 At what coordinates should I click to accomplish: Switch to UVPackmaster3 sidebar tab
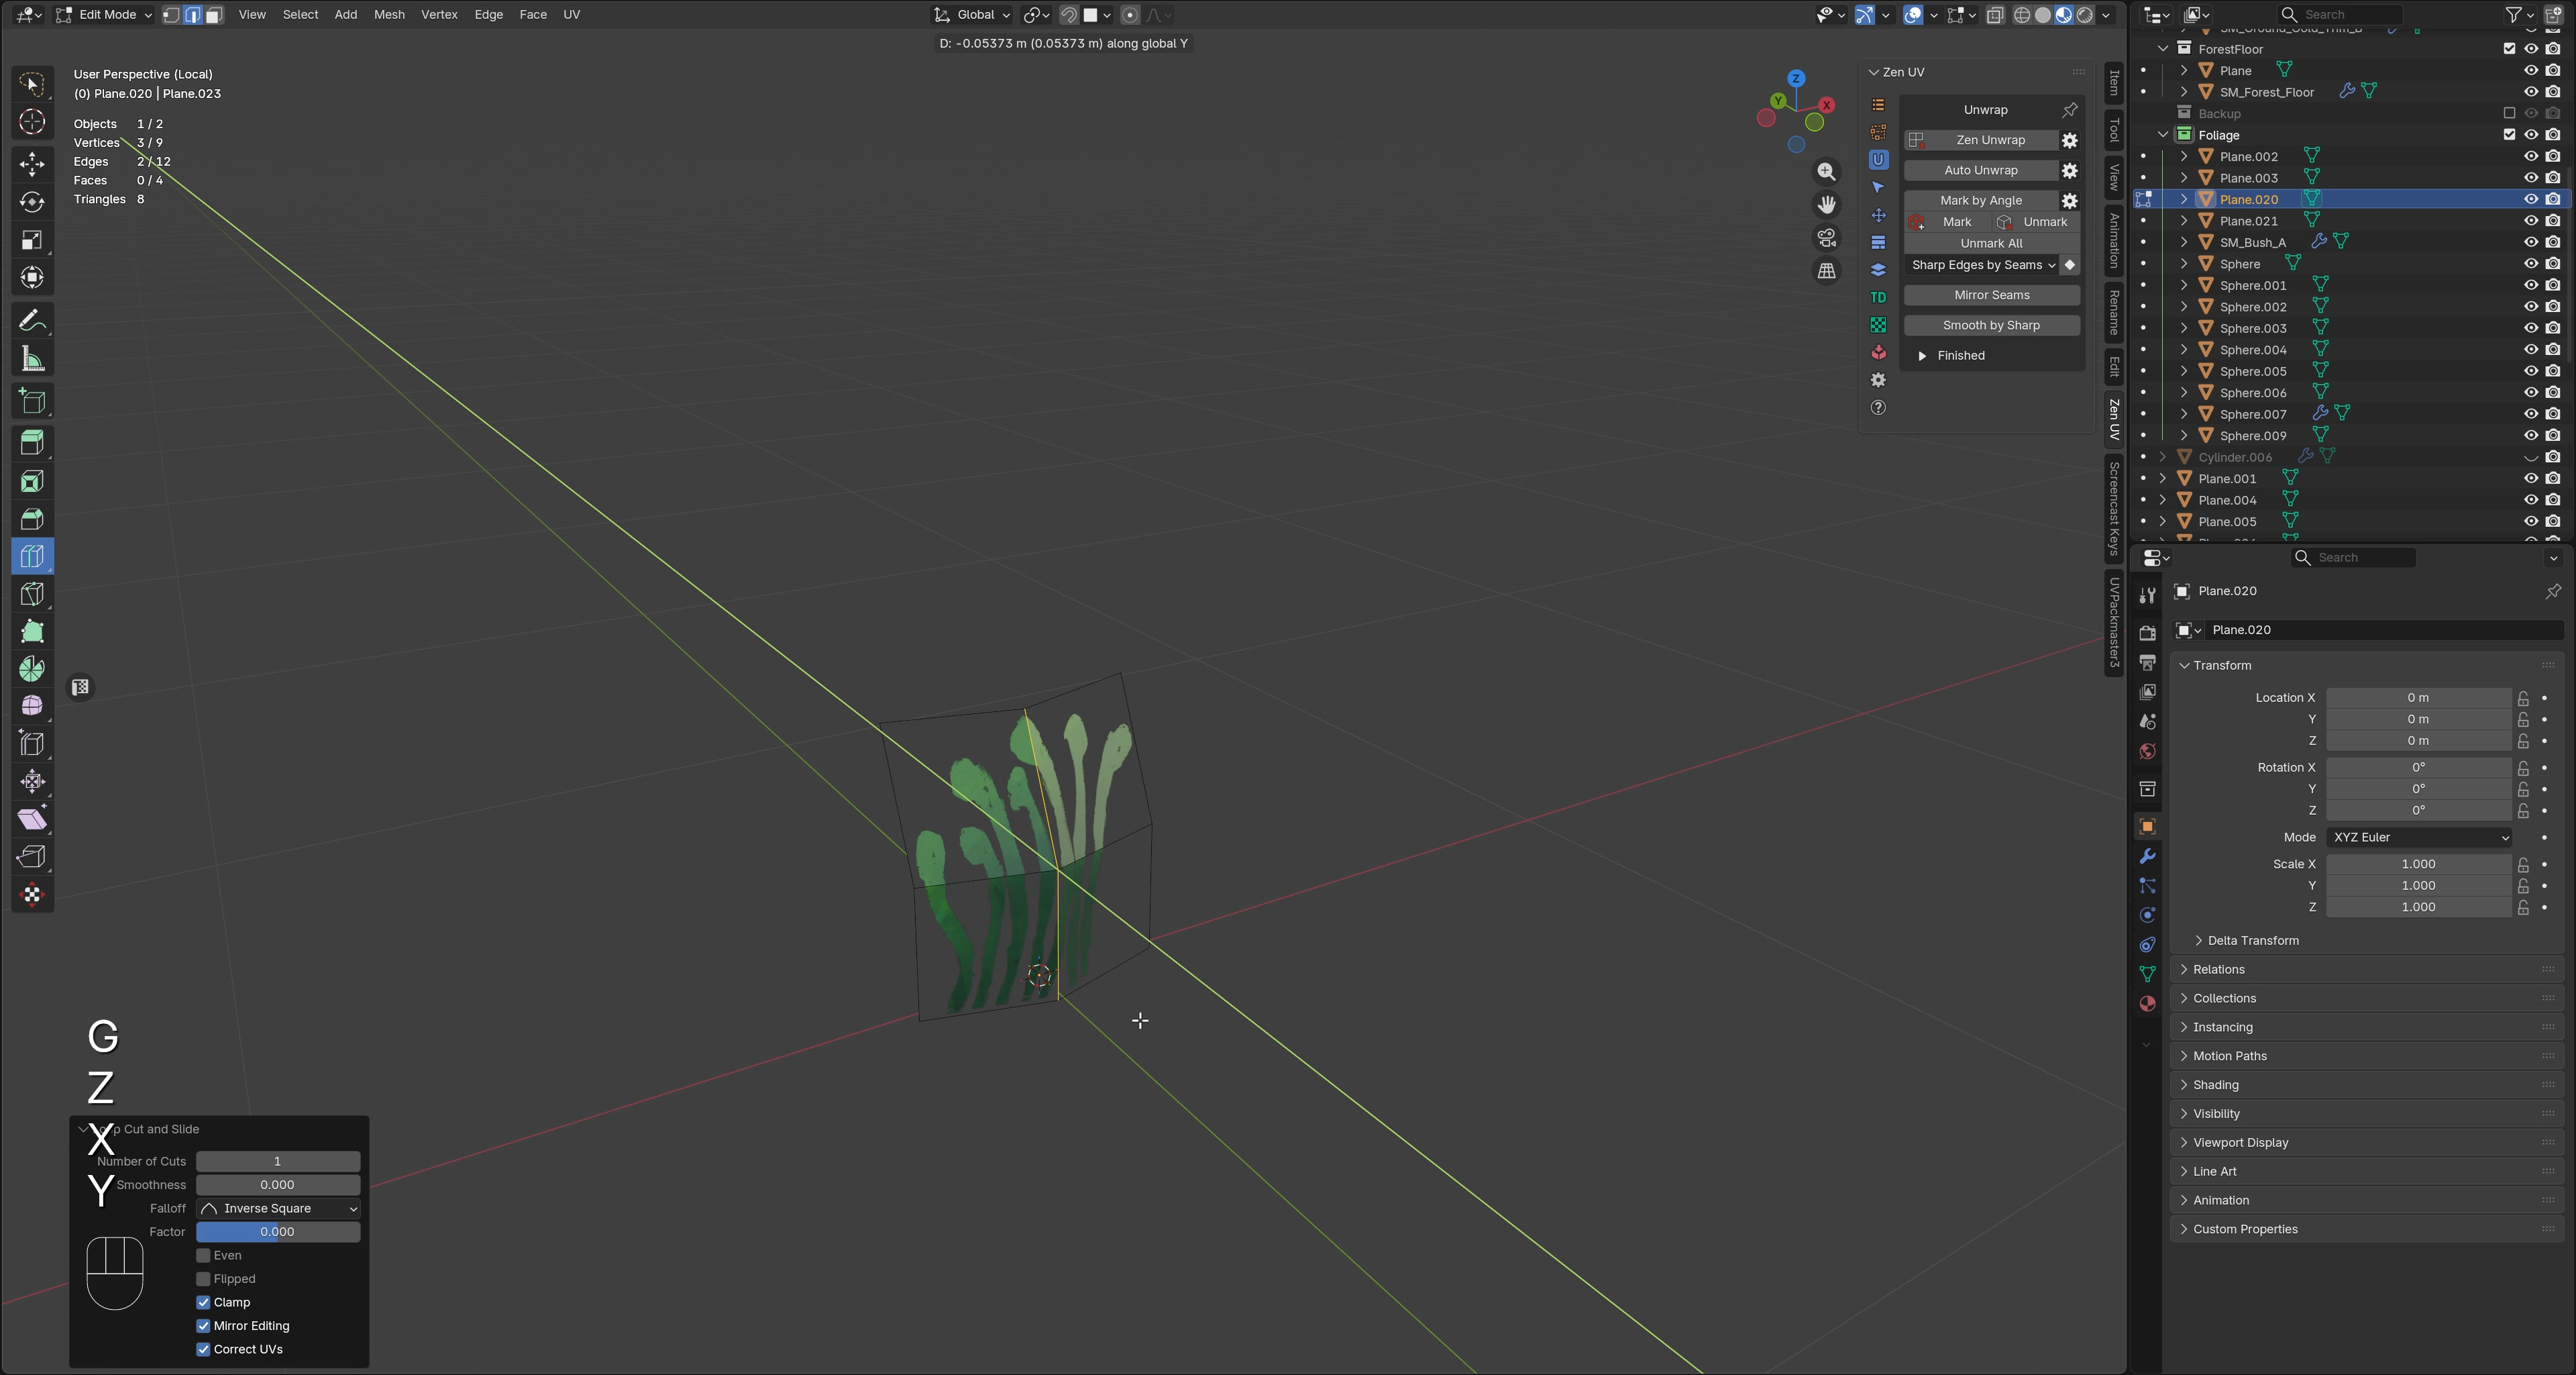[2114, 623]
